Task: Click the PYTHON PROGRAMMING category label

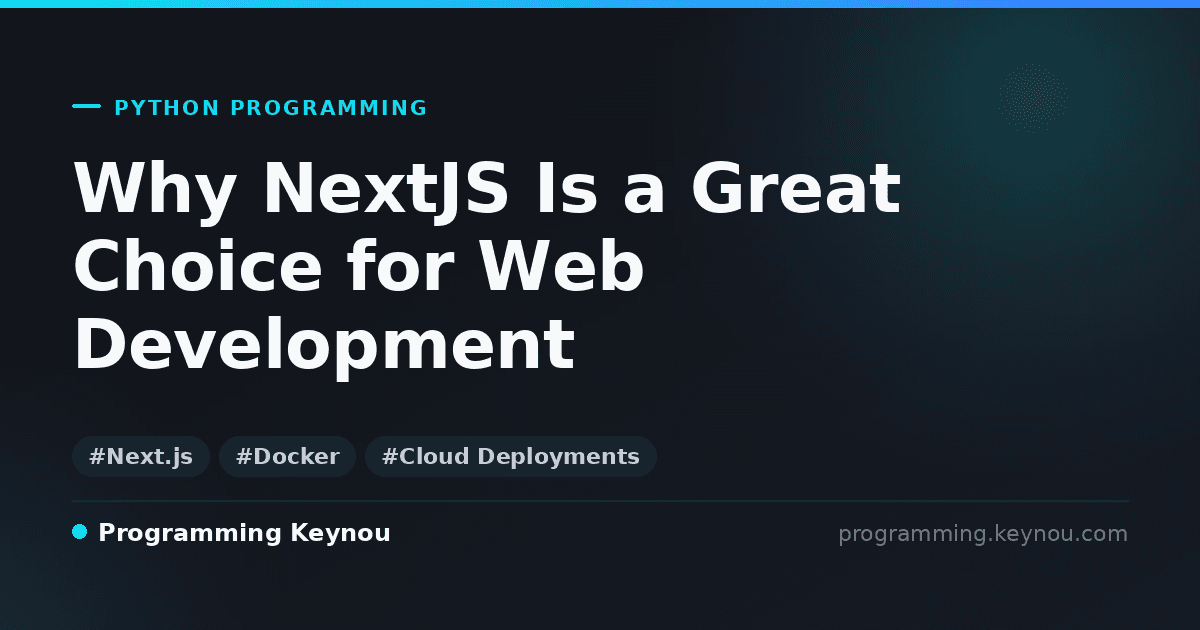Action: click(x=271, y=108)
